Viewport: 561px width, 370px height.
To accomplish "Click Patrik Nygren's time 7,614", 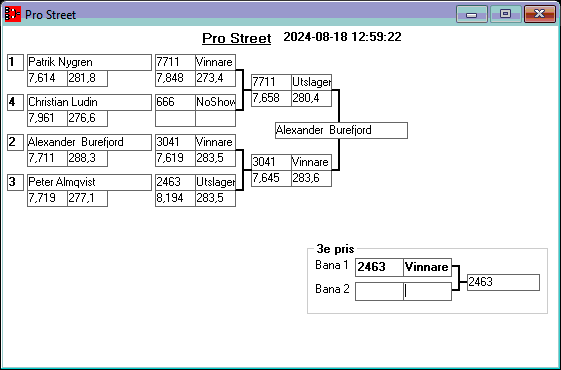I will pyautogui.click(x=47, y=78).
